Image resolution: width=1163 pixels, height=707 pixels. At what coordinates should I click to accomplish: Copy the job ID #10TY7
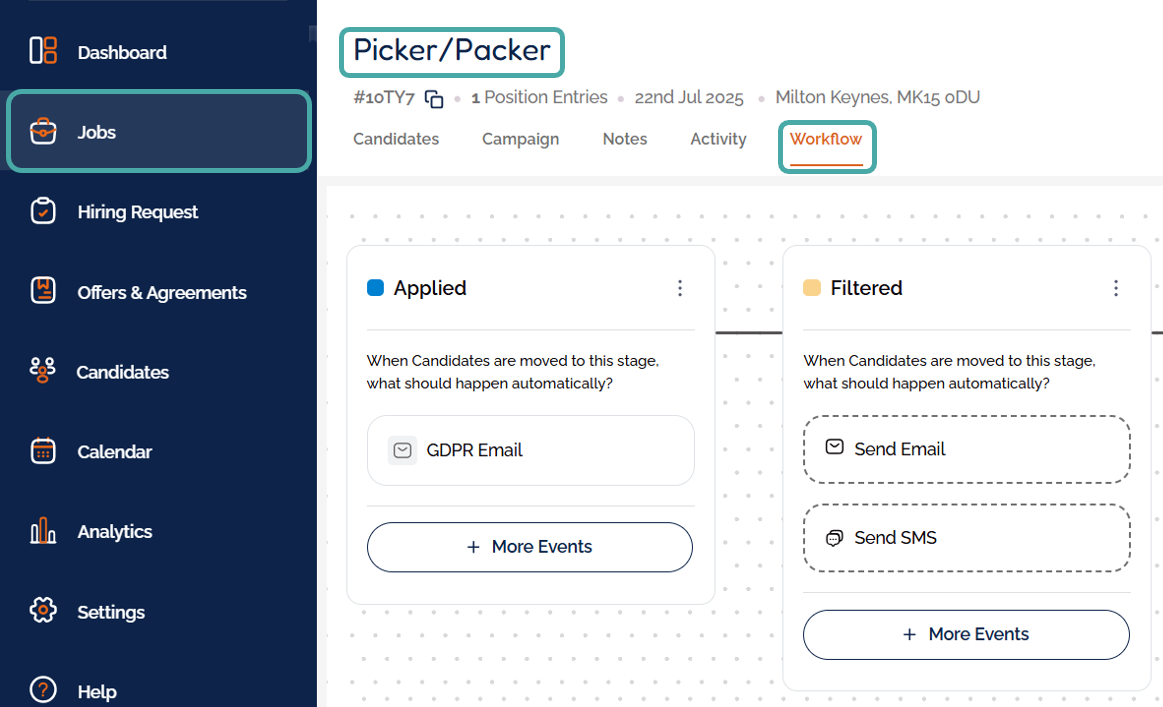434,98
